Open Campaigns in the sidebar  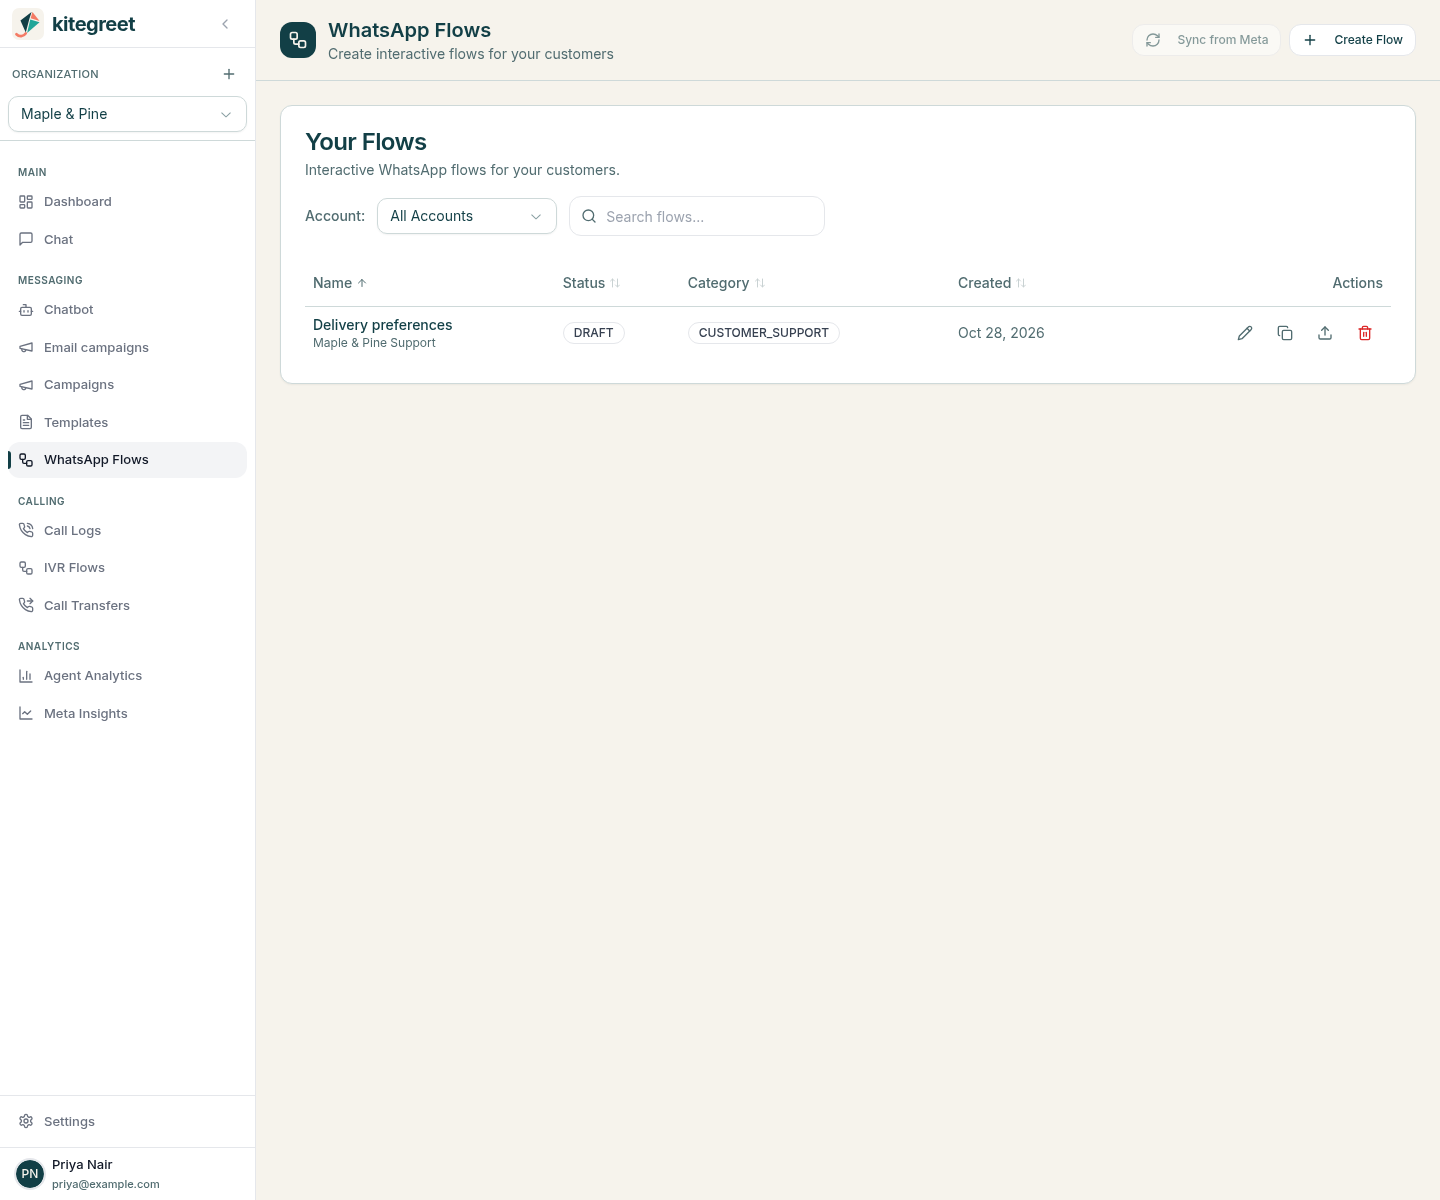[x=127, y=385]
